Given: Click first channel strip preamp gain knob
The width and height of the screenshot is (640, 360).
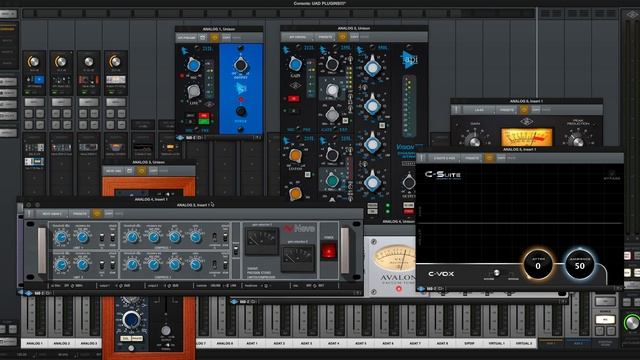Looking at the screenshot, I should (x=33, y=62).
